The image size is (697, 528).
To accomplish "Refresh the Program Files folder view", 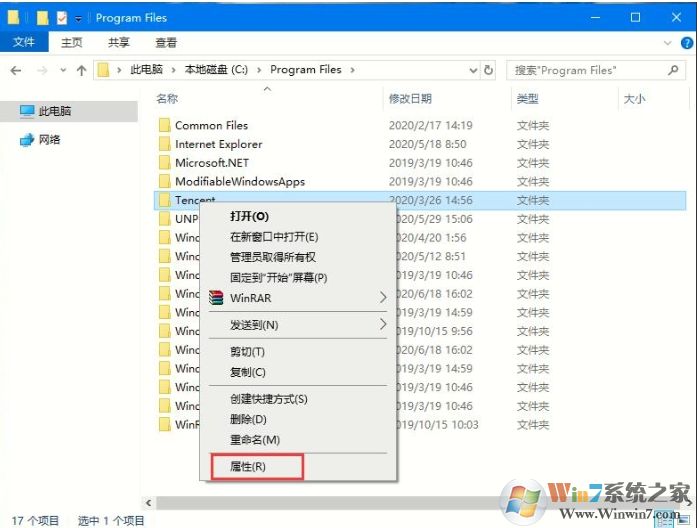I will [x=488, y=70].
